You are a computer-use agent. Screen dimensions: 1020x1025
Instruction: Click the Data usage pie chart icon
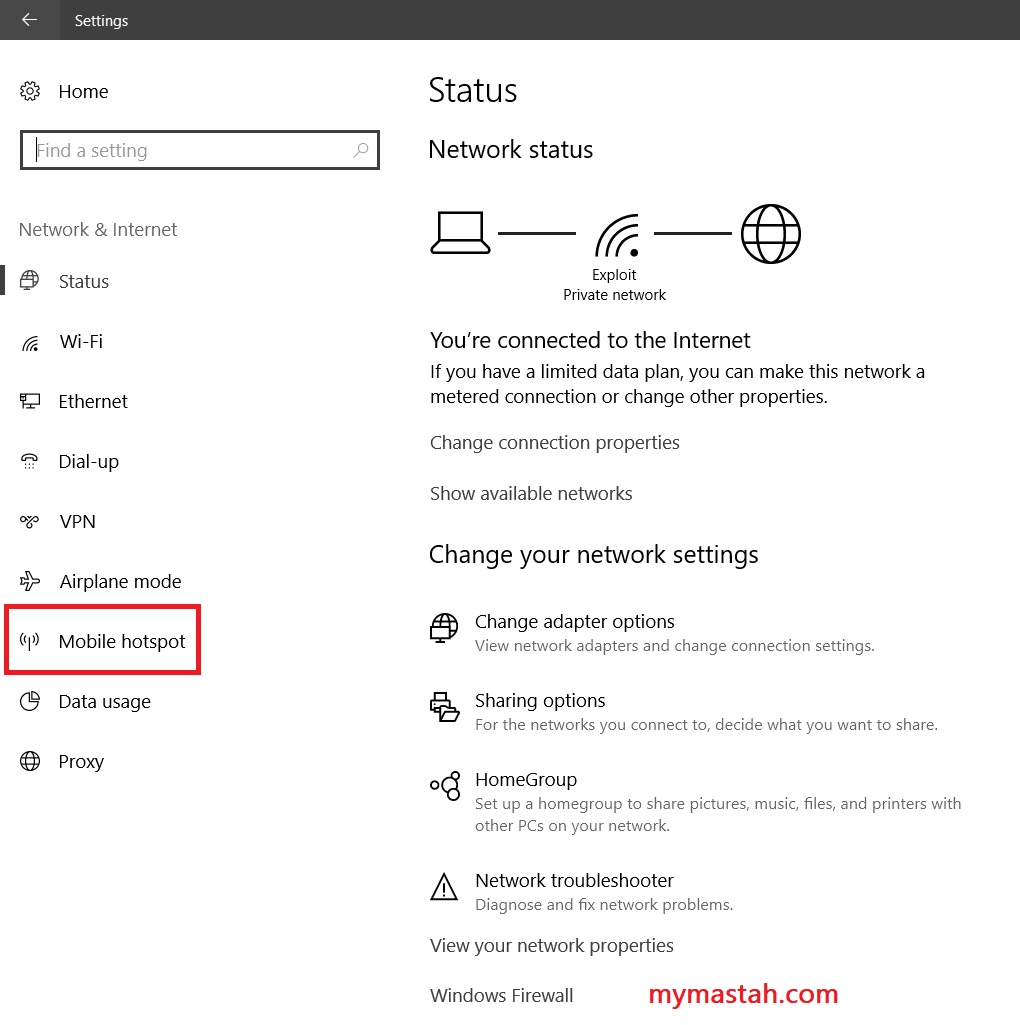coord(30,701)
